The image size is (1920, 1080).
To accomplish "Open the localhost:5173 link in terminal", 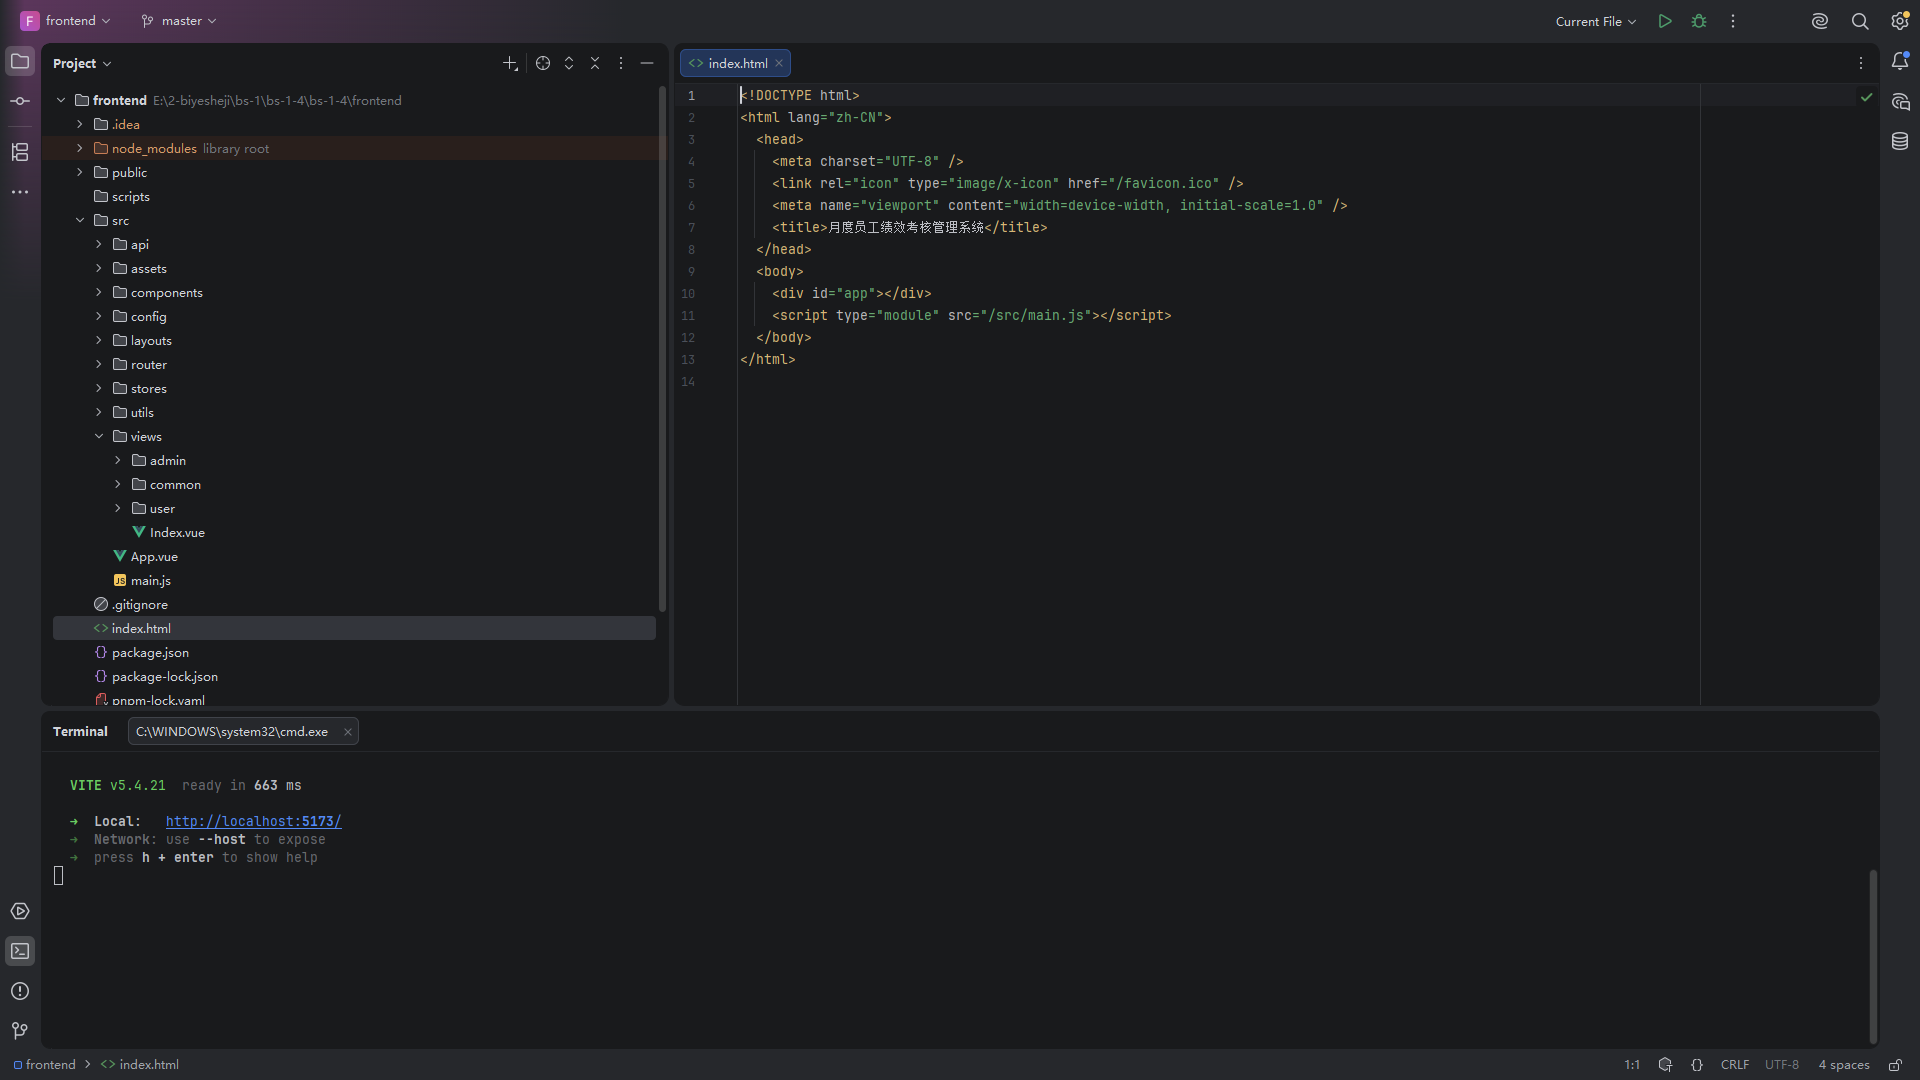I will [x=253, y=821].
